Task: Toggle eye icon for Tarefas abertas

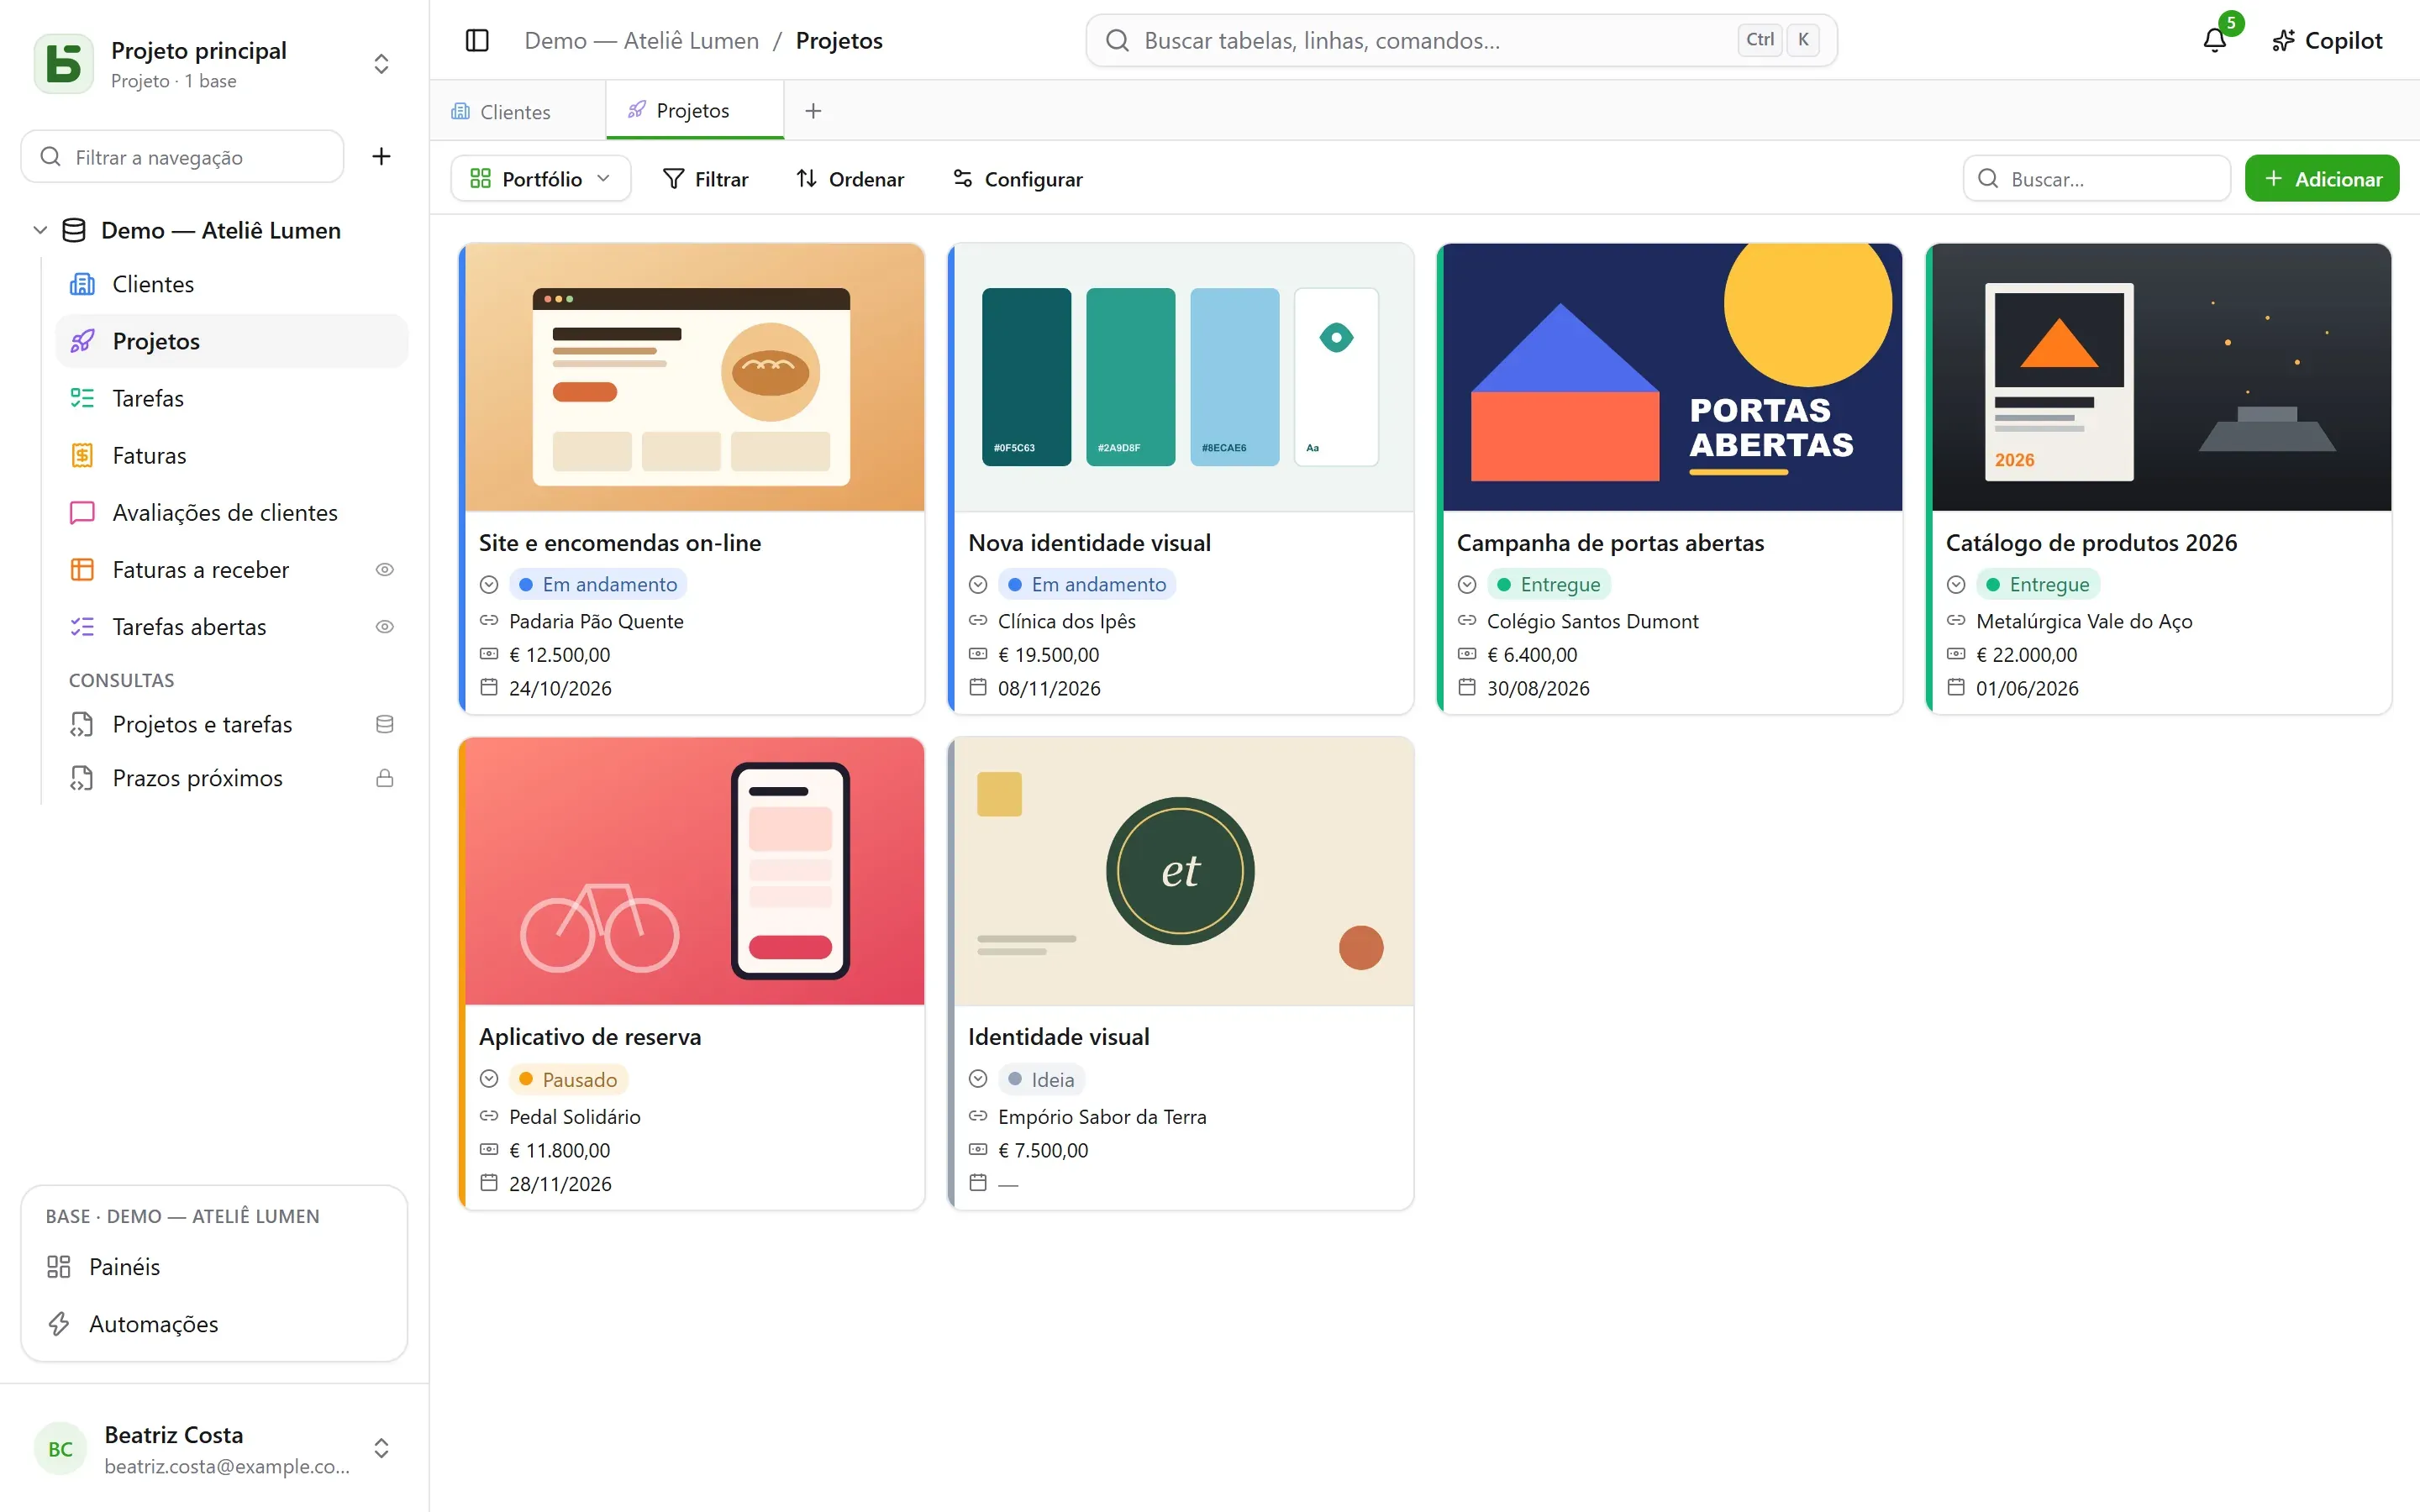Action: [x=384, y=626]
